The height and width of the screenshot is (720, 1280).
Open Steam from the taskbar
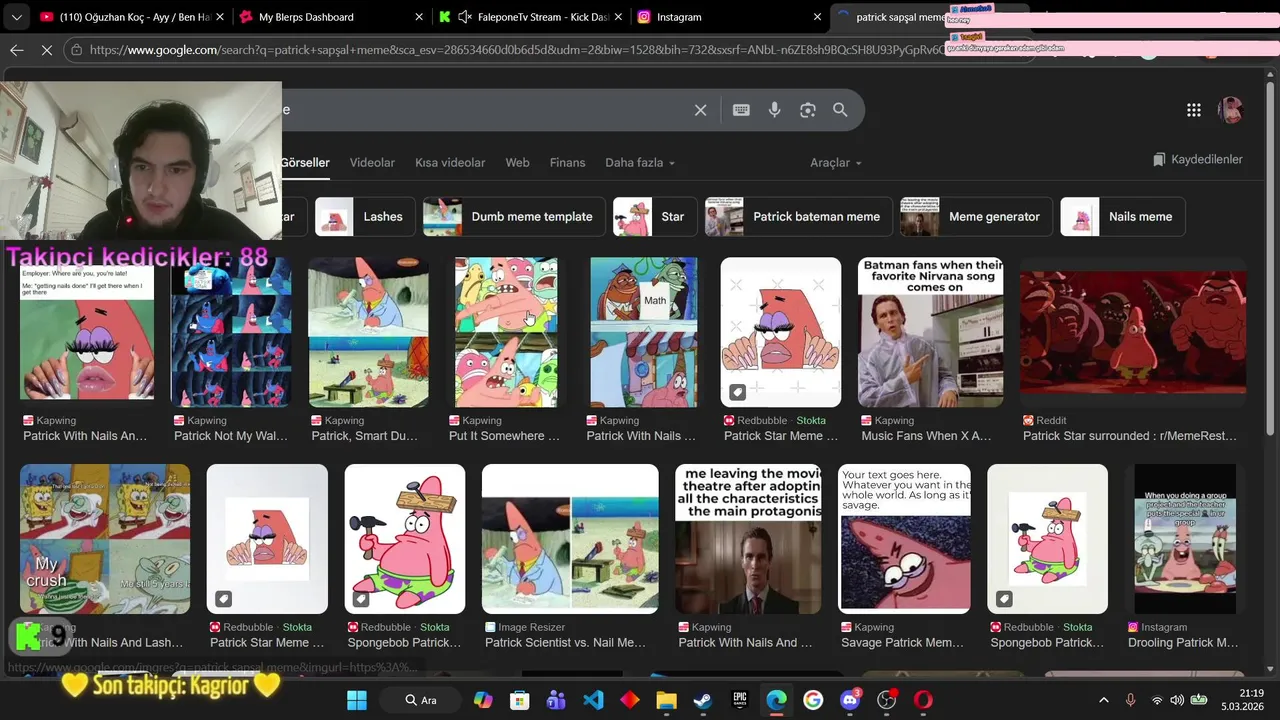(703, 700)
